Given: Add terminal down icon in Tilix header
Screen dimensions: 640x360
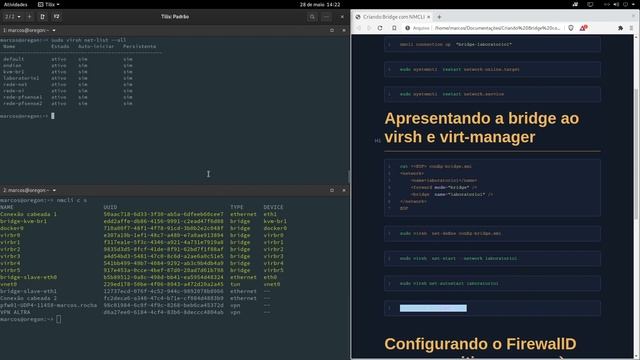Looking at the screenshot, I should [x=56, y=17].
